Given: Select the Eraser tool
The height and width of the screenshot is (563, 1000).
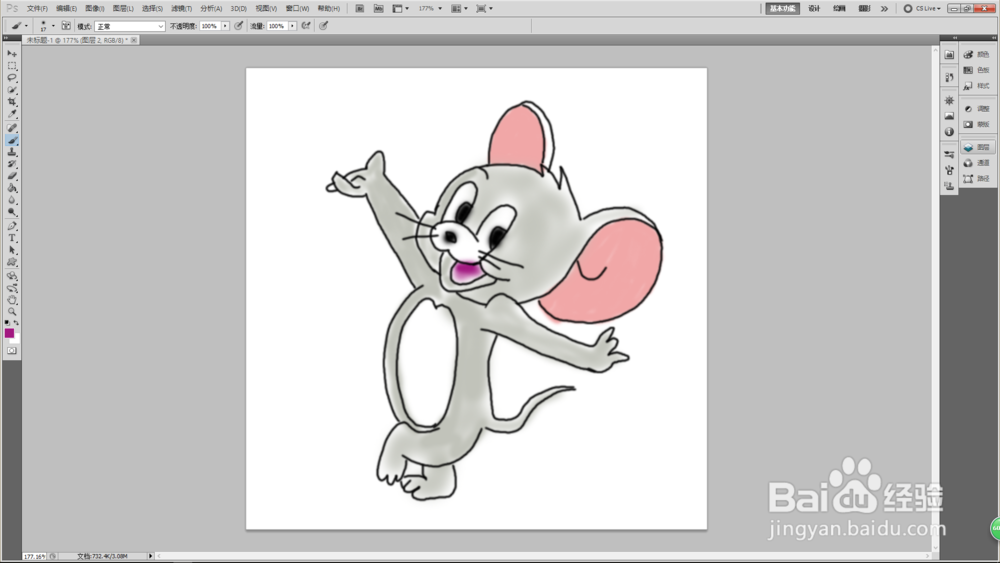Looking at the screenshot, I should (11, 177).
